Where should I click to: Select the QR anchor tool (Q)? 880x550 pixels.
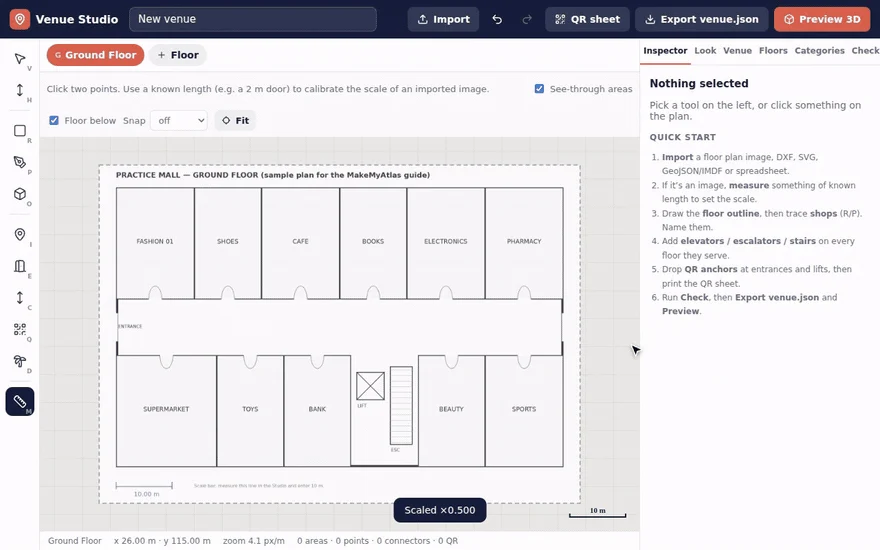20,329
